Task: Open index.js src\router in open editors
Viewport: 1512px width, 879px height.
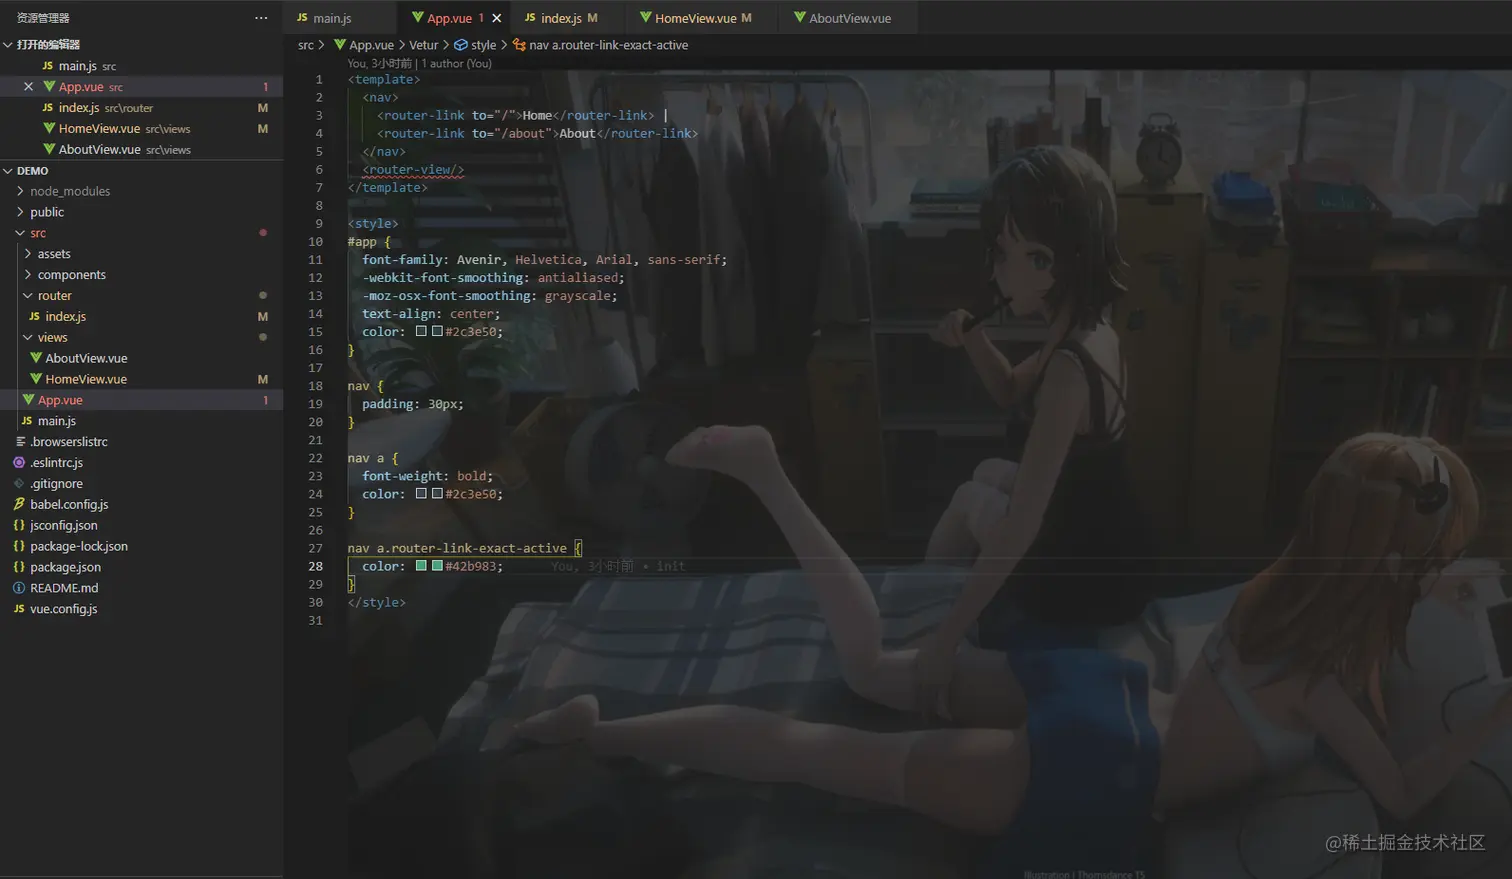Action: [141, 108]
